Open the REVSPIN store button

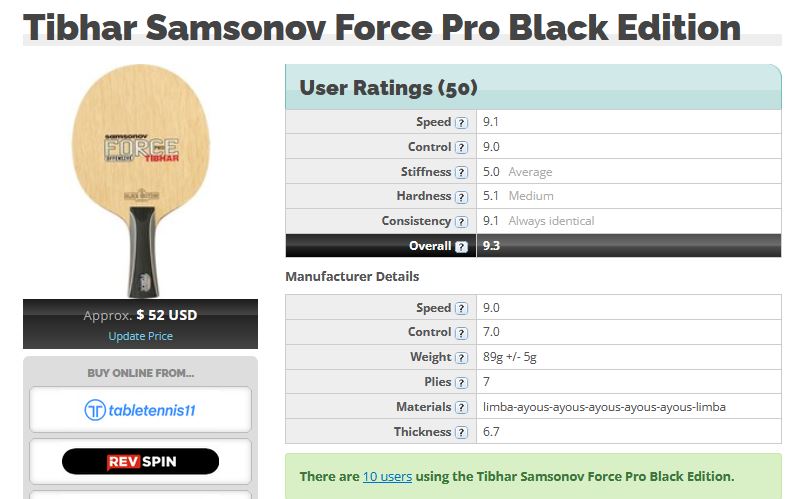pyautogui.click(x=140, y=461)
